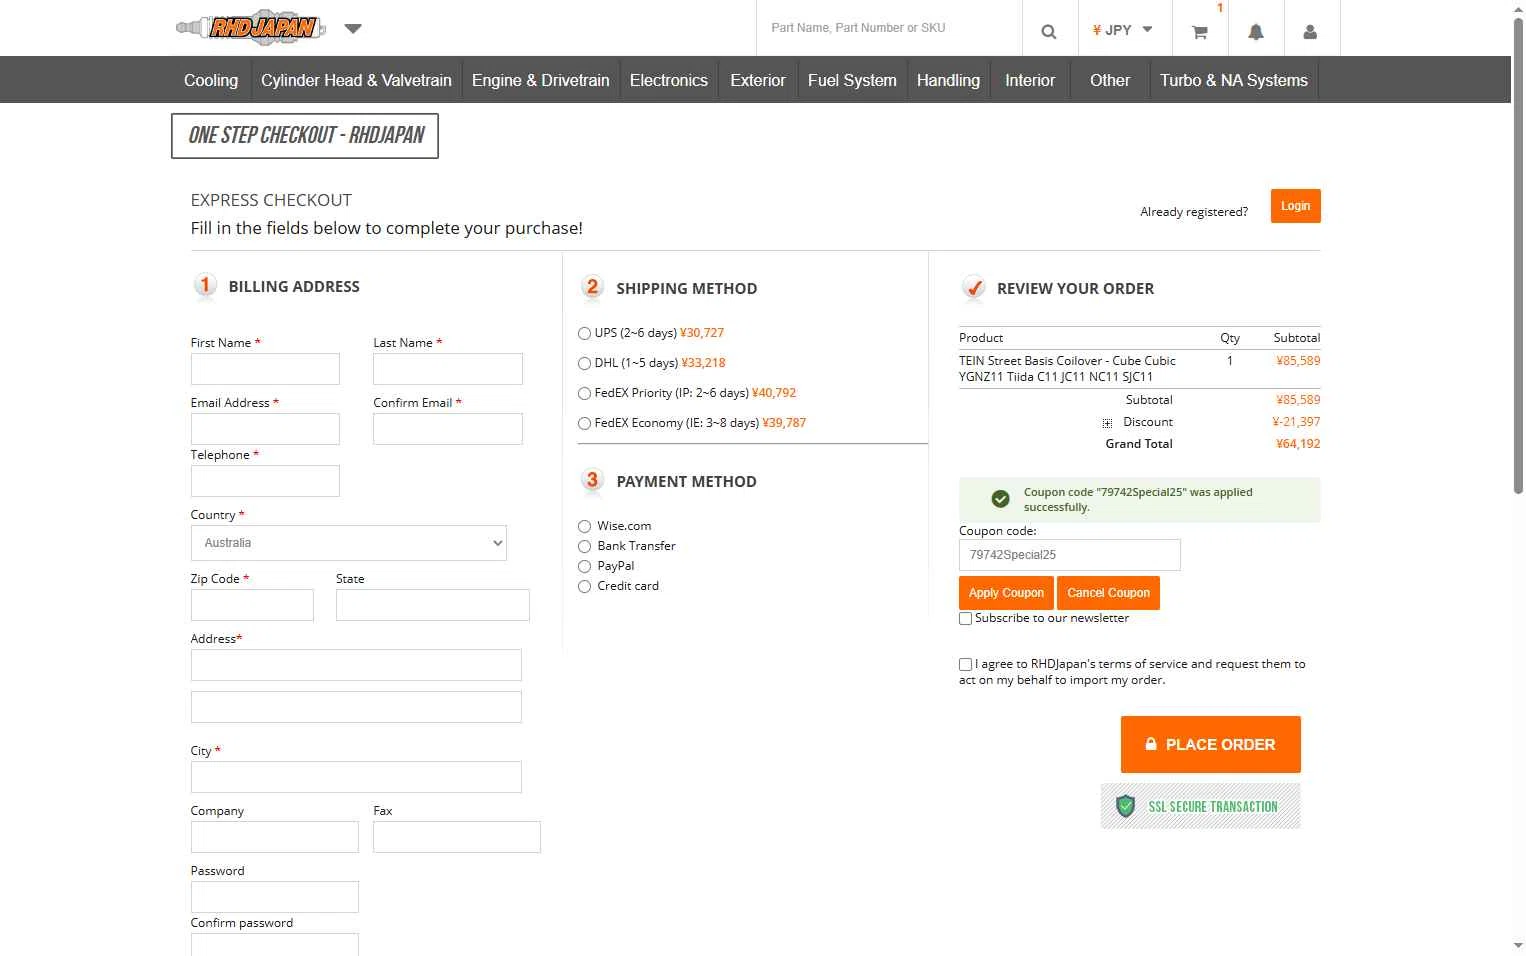Focus the Last Name field
Viewport: 1526px width, 956px height.
click(x=448, y=369)
